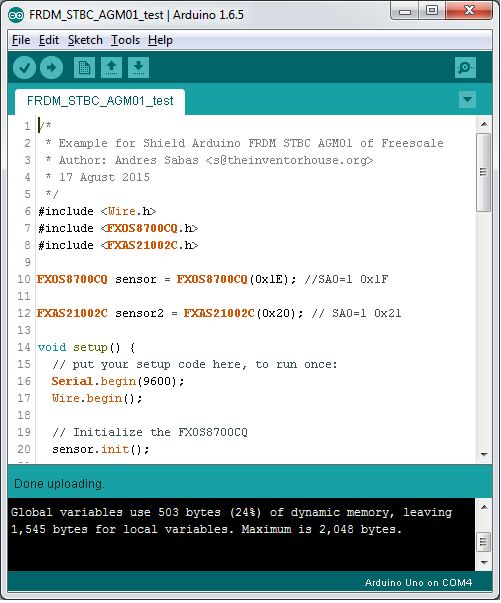Click the 'FXOS8700CQ sensor =' declaration line
Image resolution: width=501 pixels, height=603 pixels.
(213, 279)
